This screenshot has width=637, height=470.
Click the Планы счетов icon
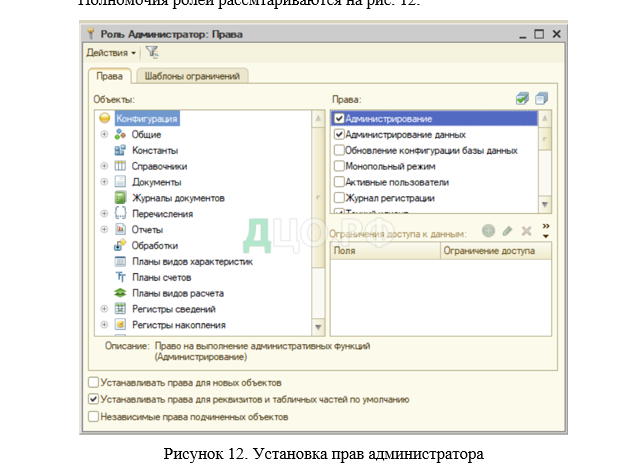click(120, 277)
